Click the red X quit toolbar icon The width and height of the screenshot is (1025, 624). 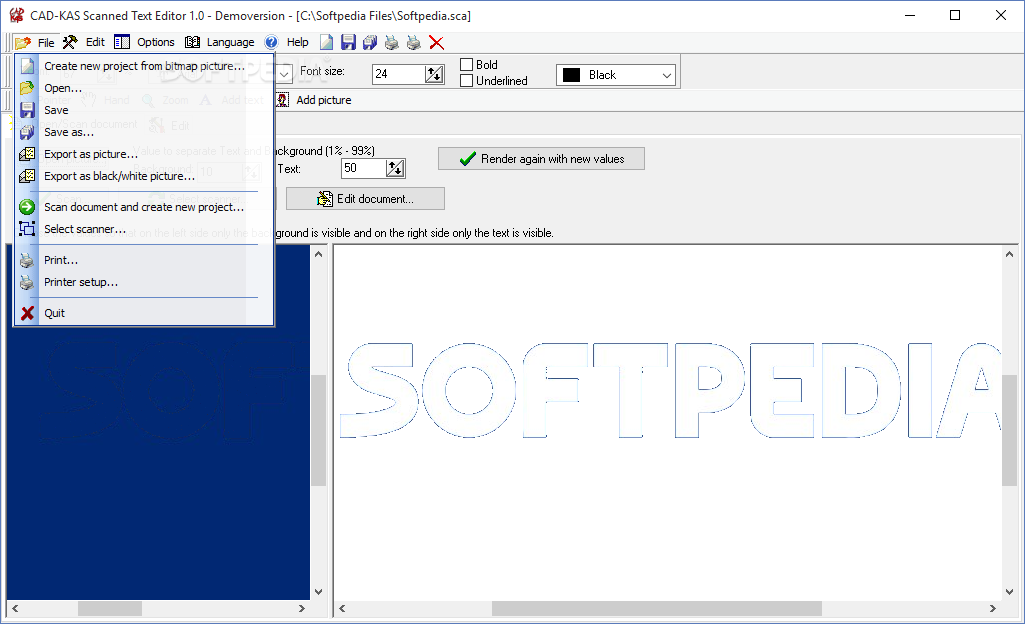(x=436, y=42)
